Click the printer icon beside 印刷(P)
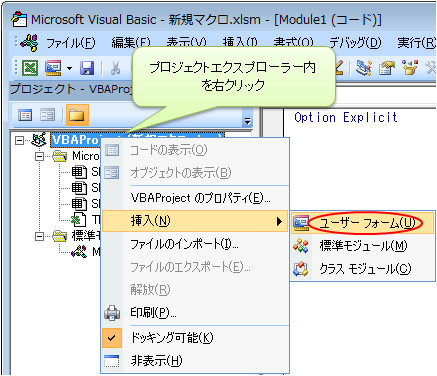Image resolution: width=437 pixels, height=376 pixels. click(112, 313)
